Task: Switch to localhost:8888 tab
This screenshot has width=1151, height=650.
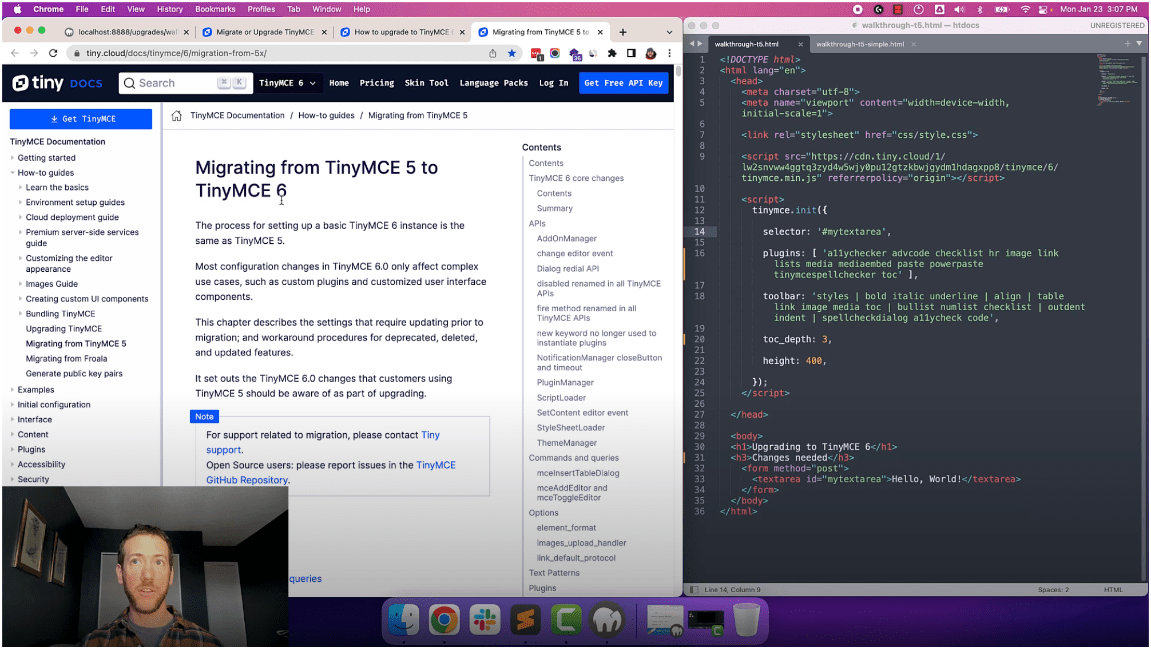Action: click(x=126, y=32)
